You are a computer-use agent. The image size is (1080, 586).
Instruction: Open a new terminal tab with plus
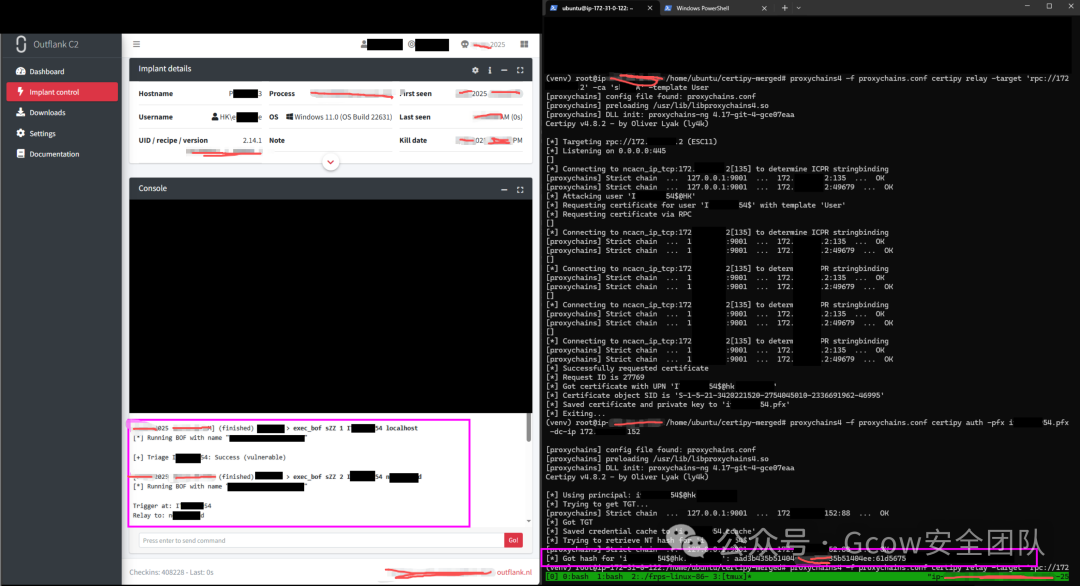coord(785,8)
